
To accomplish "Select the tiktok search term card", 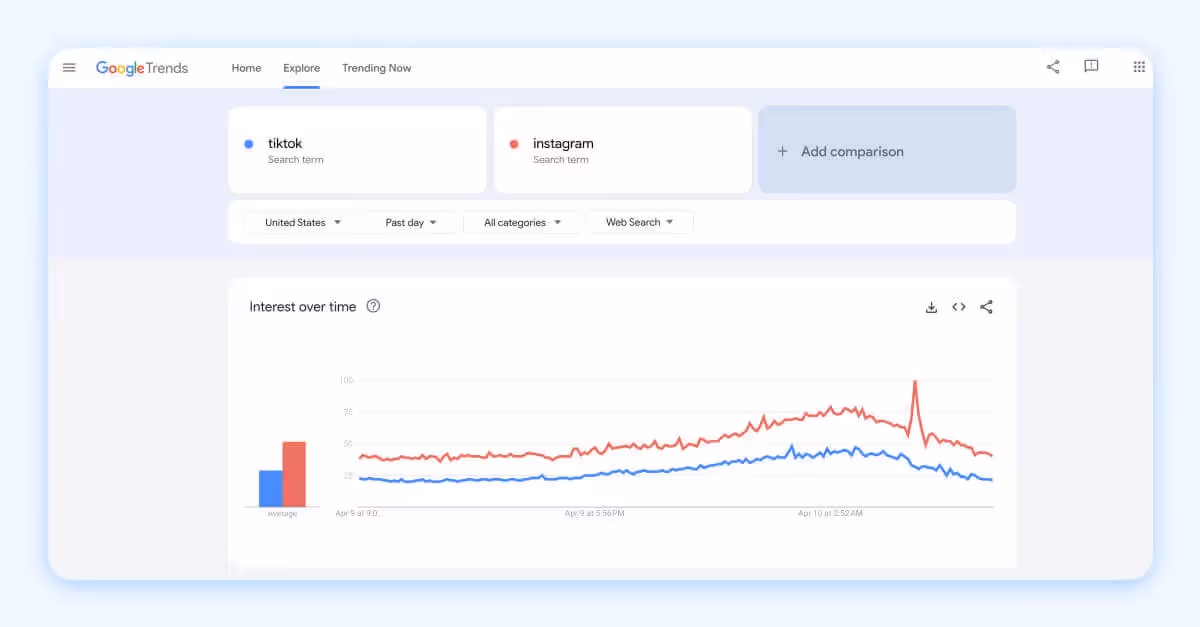I will (x=357, y=150).
